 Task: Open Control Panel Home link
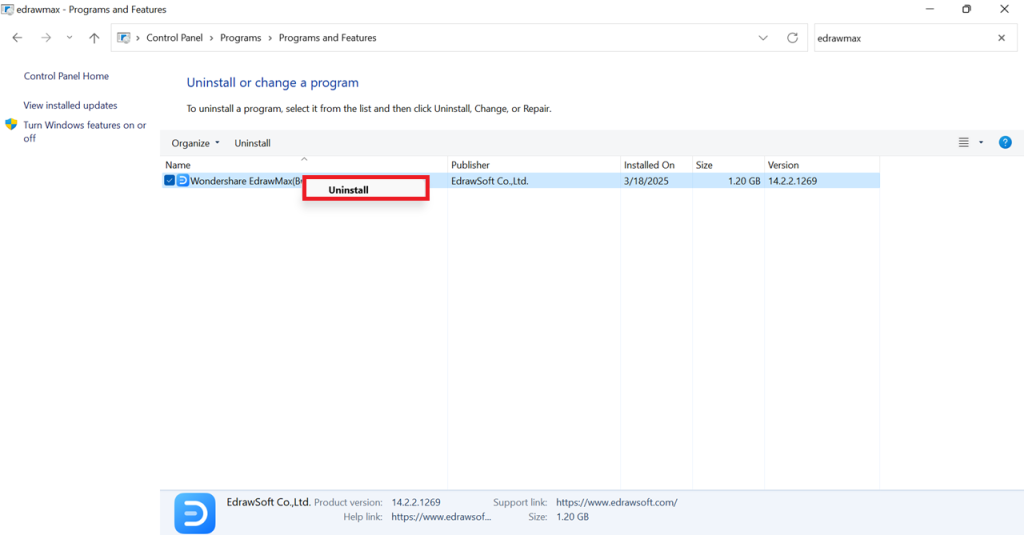click(x=66, y=76)
